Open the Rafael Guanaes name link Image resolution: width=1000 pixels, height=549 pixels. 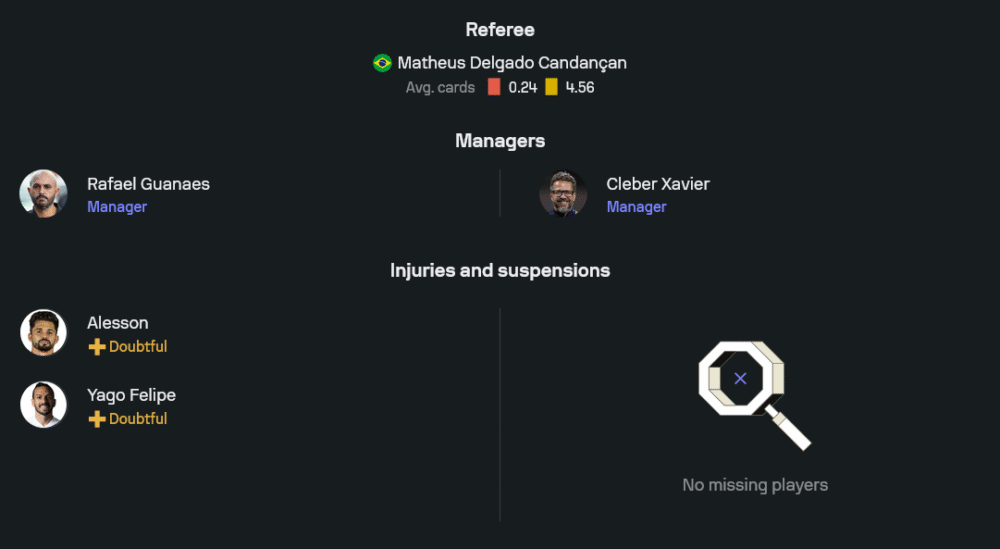tap(148, 184)
